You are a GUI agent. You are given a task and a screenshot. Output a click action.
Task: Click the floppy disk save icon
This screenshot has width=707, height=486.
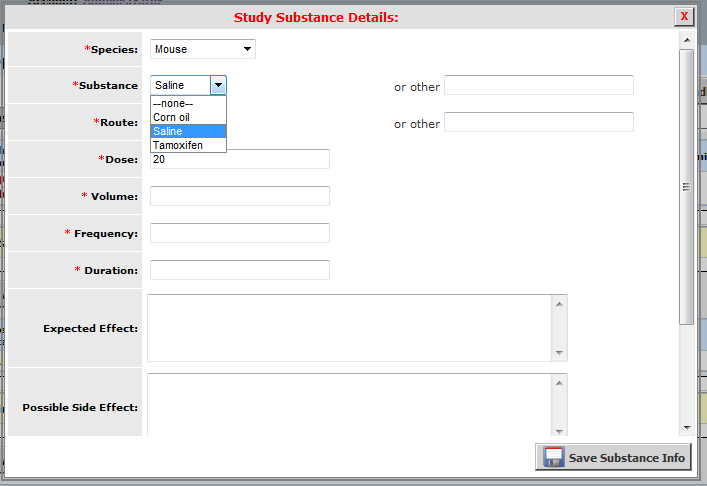[553, 457]
